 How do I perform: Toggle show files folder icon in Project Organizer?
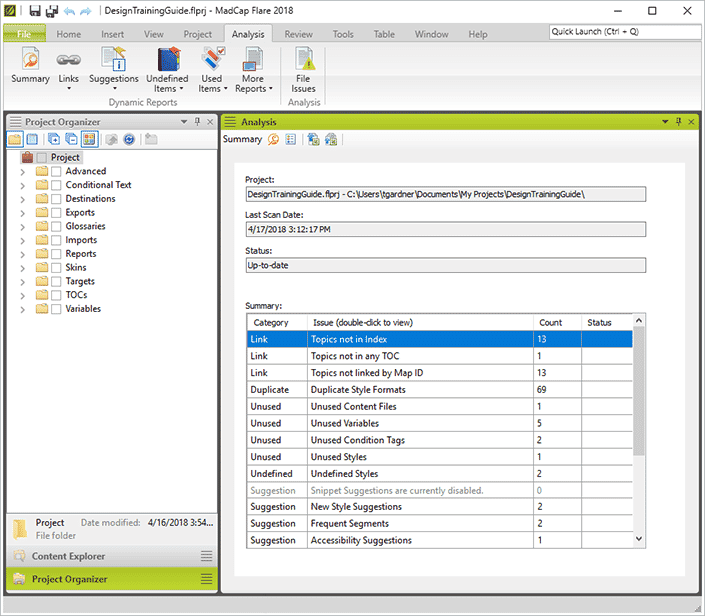[14, 139]
